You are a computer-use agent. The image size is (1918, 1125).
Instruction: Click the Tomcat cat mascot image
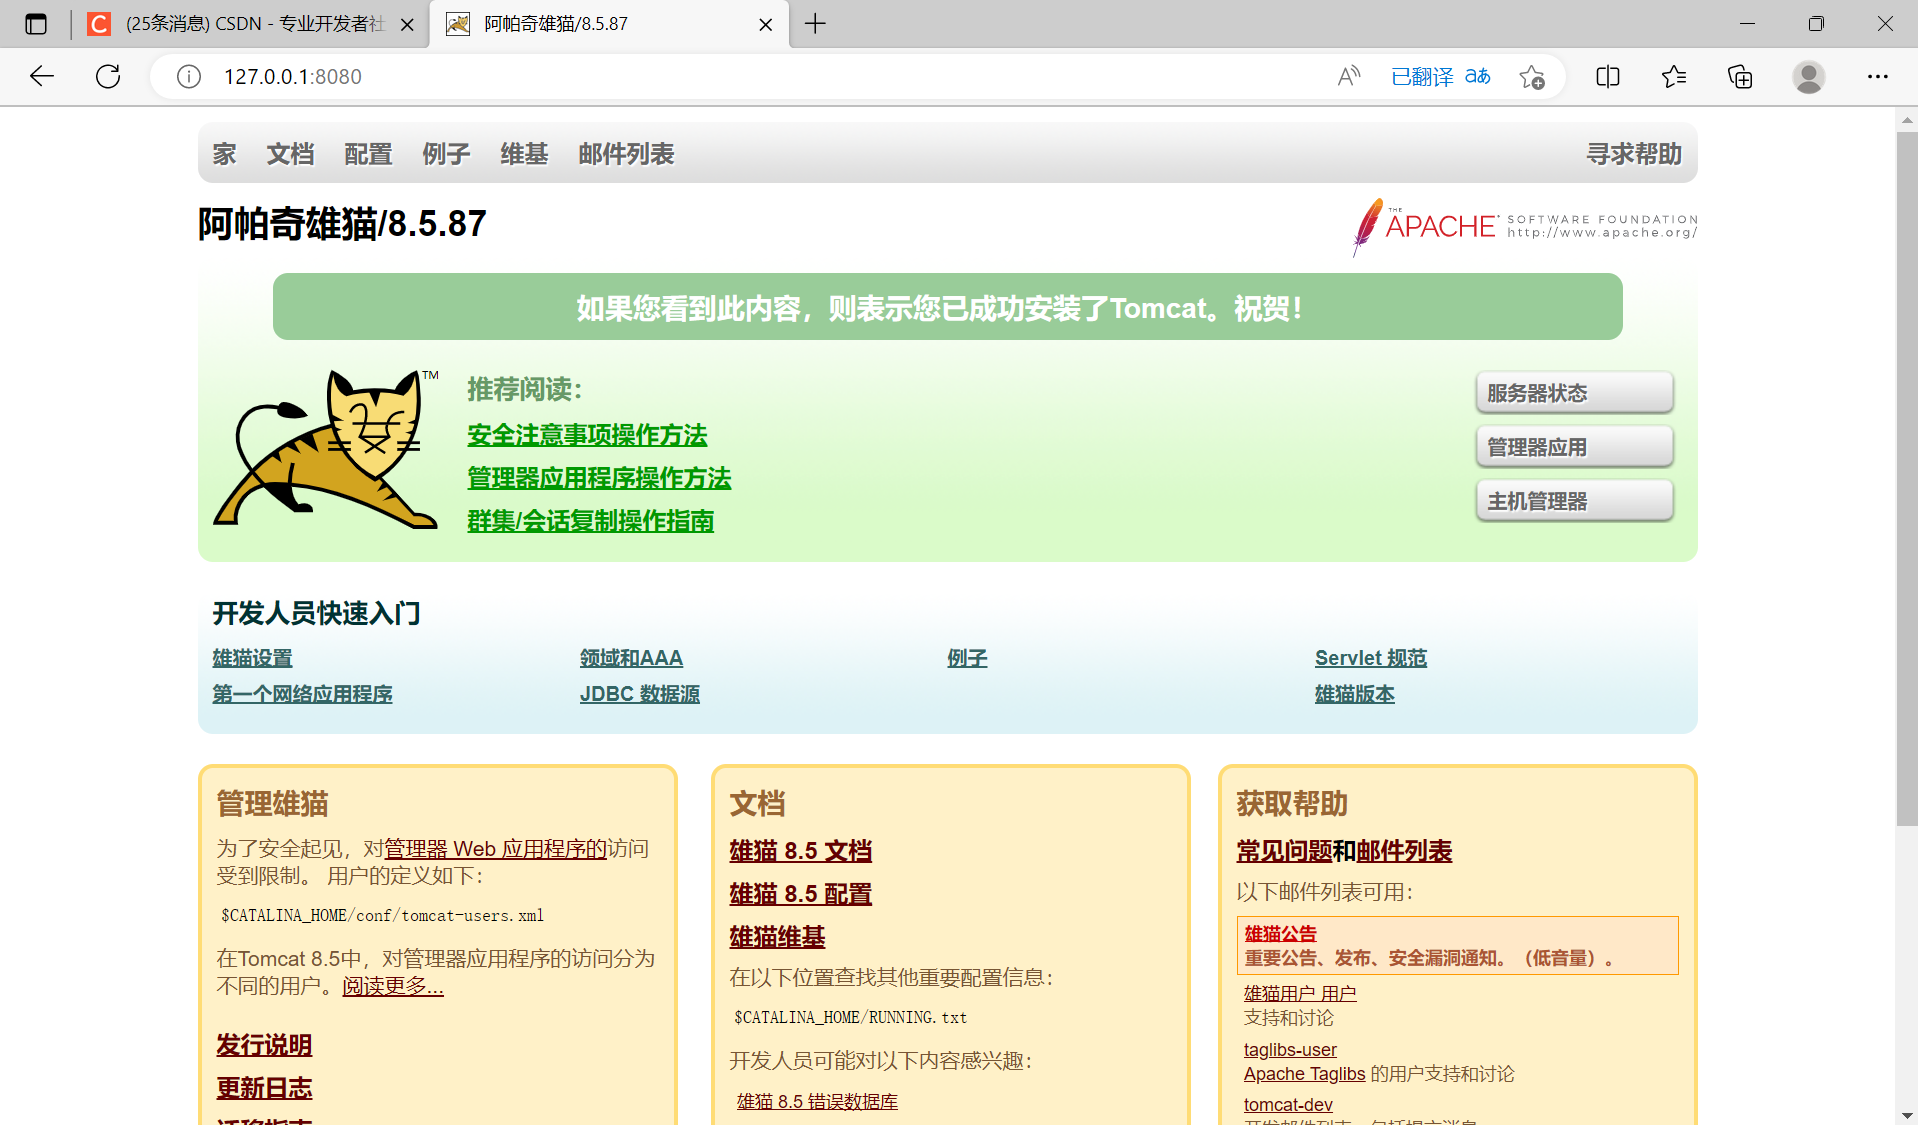[326, 448]
